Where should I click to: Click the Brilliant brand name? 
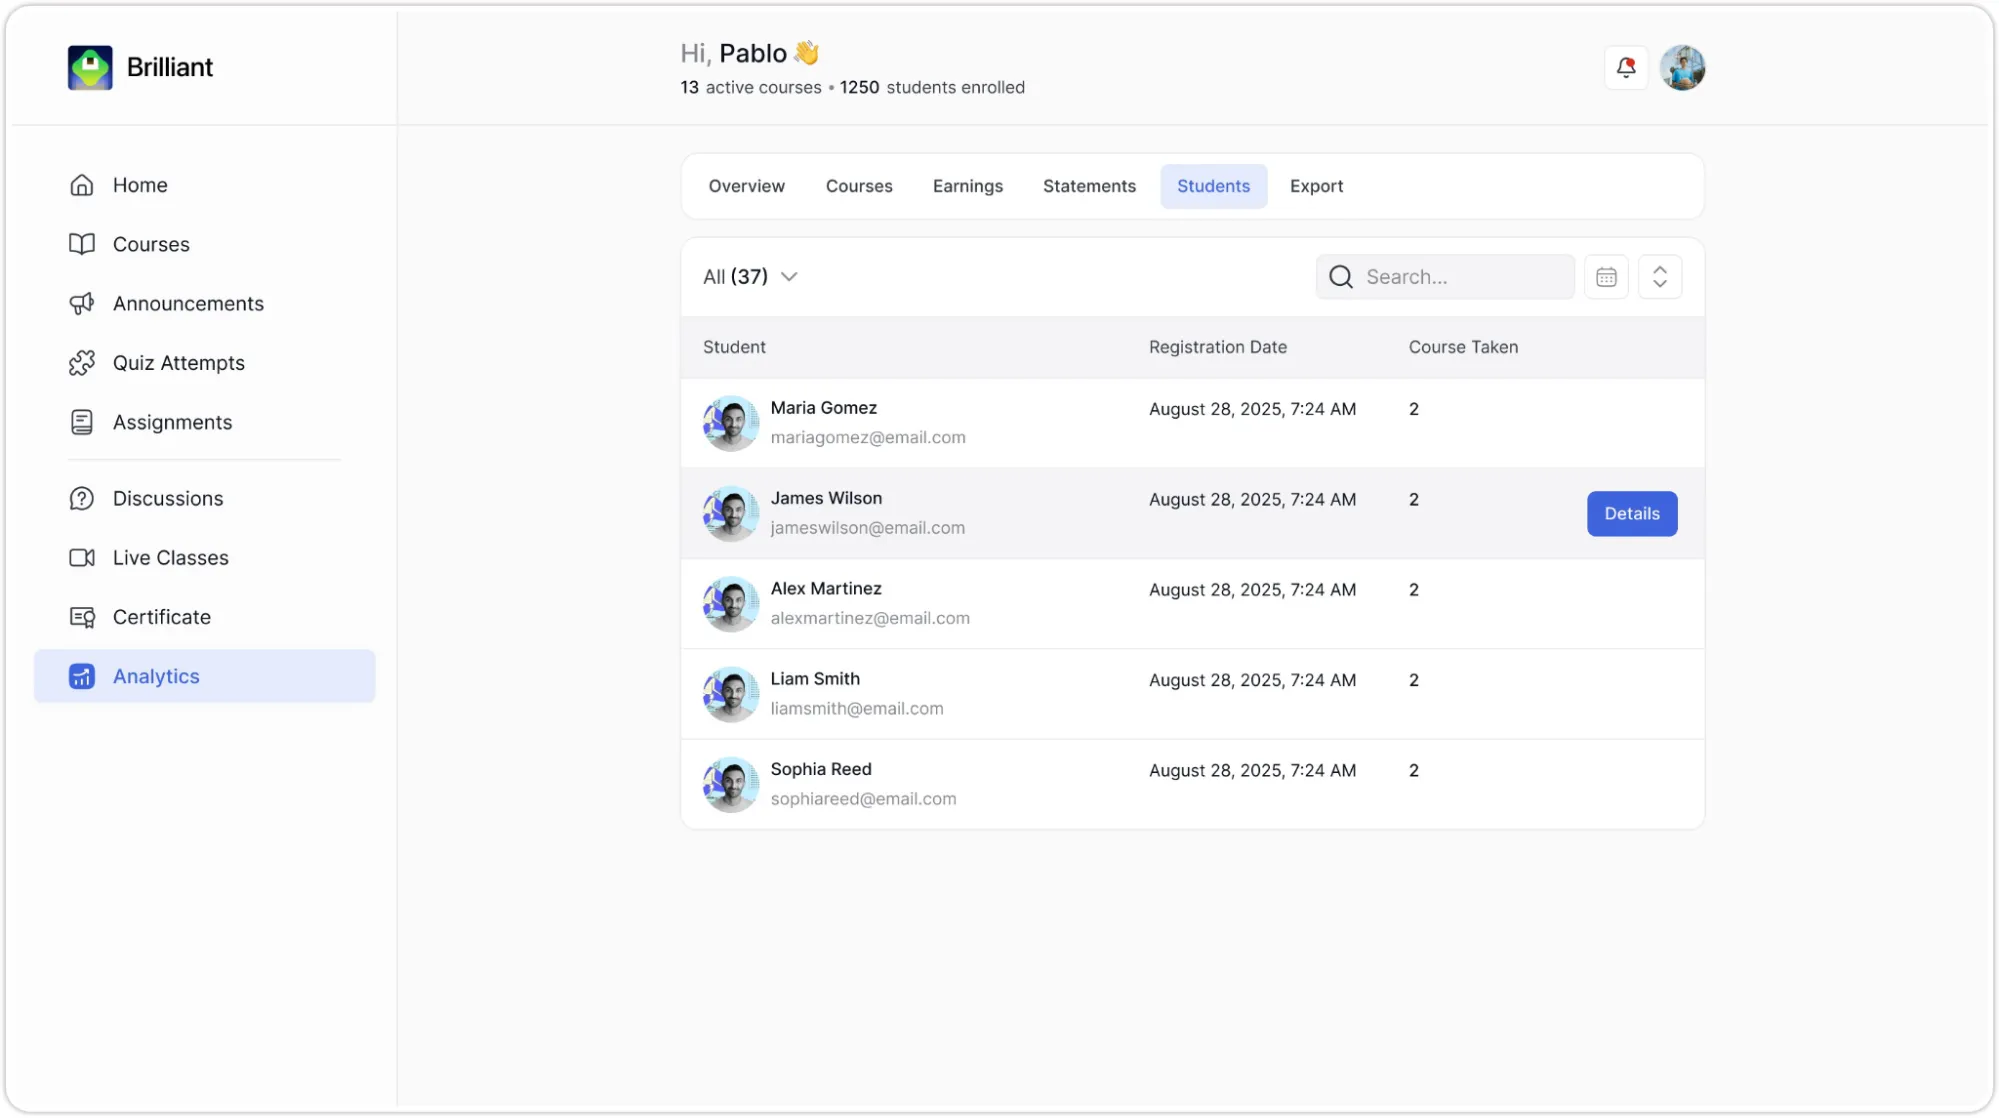pos(170,67)
